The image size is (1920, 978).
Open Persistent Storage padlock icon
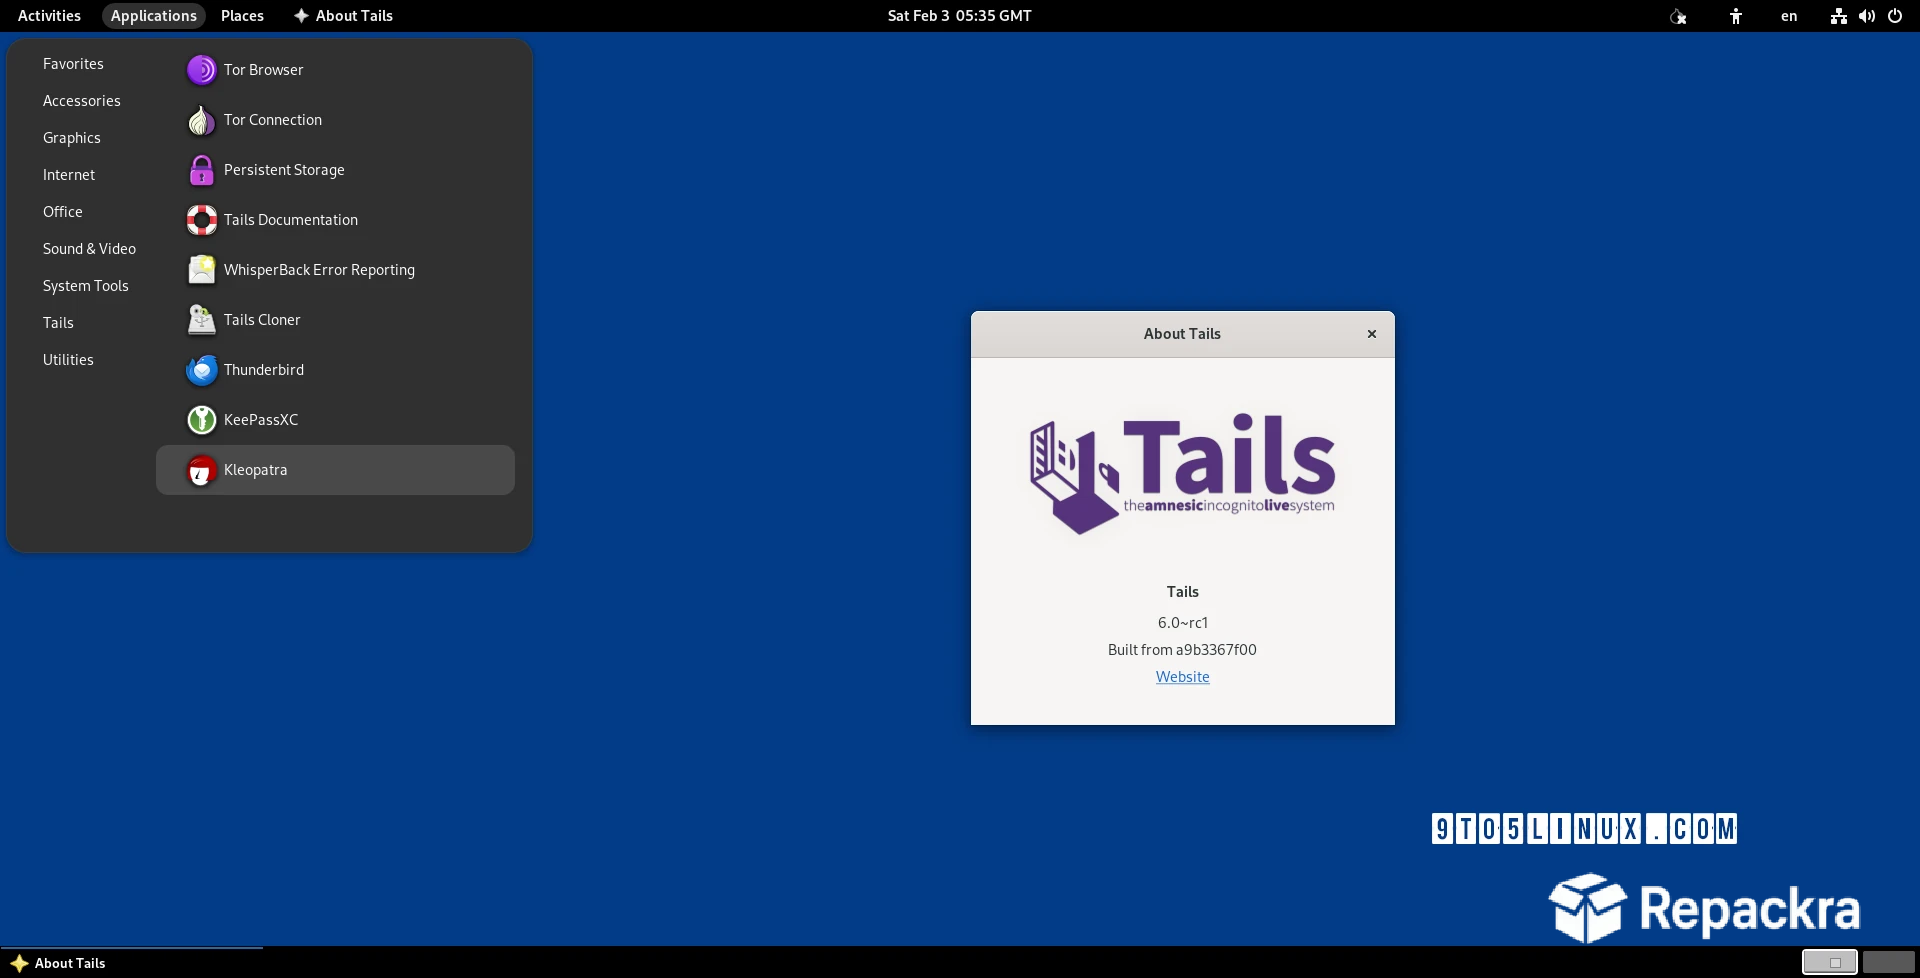point(201,170)
